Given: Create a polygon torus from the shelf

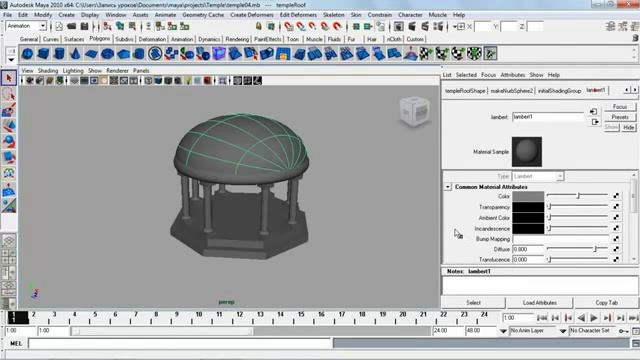Looking at the screenshot, I should [107, 53].
